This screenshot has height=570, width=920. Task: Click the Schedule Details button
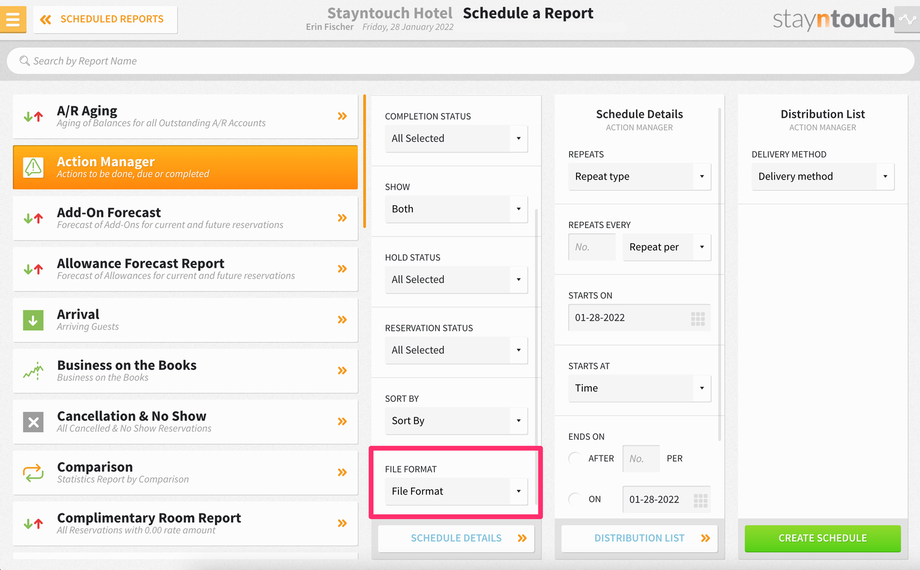coord(456,538)
